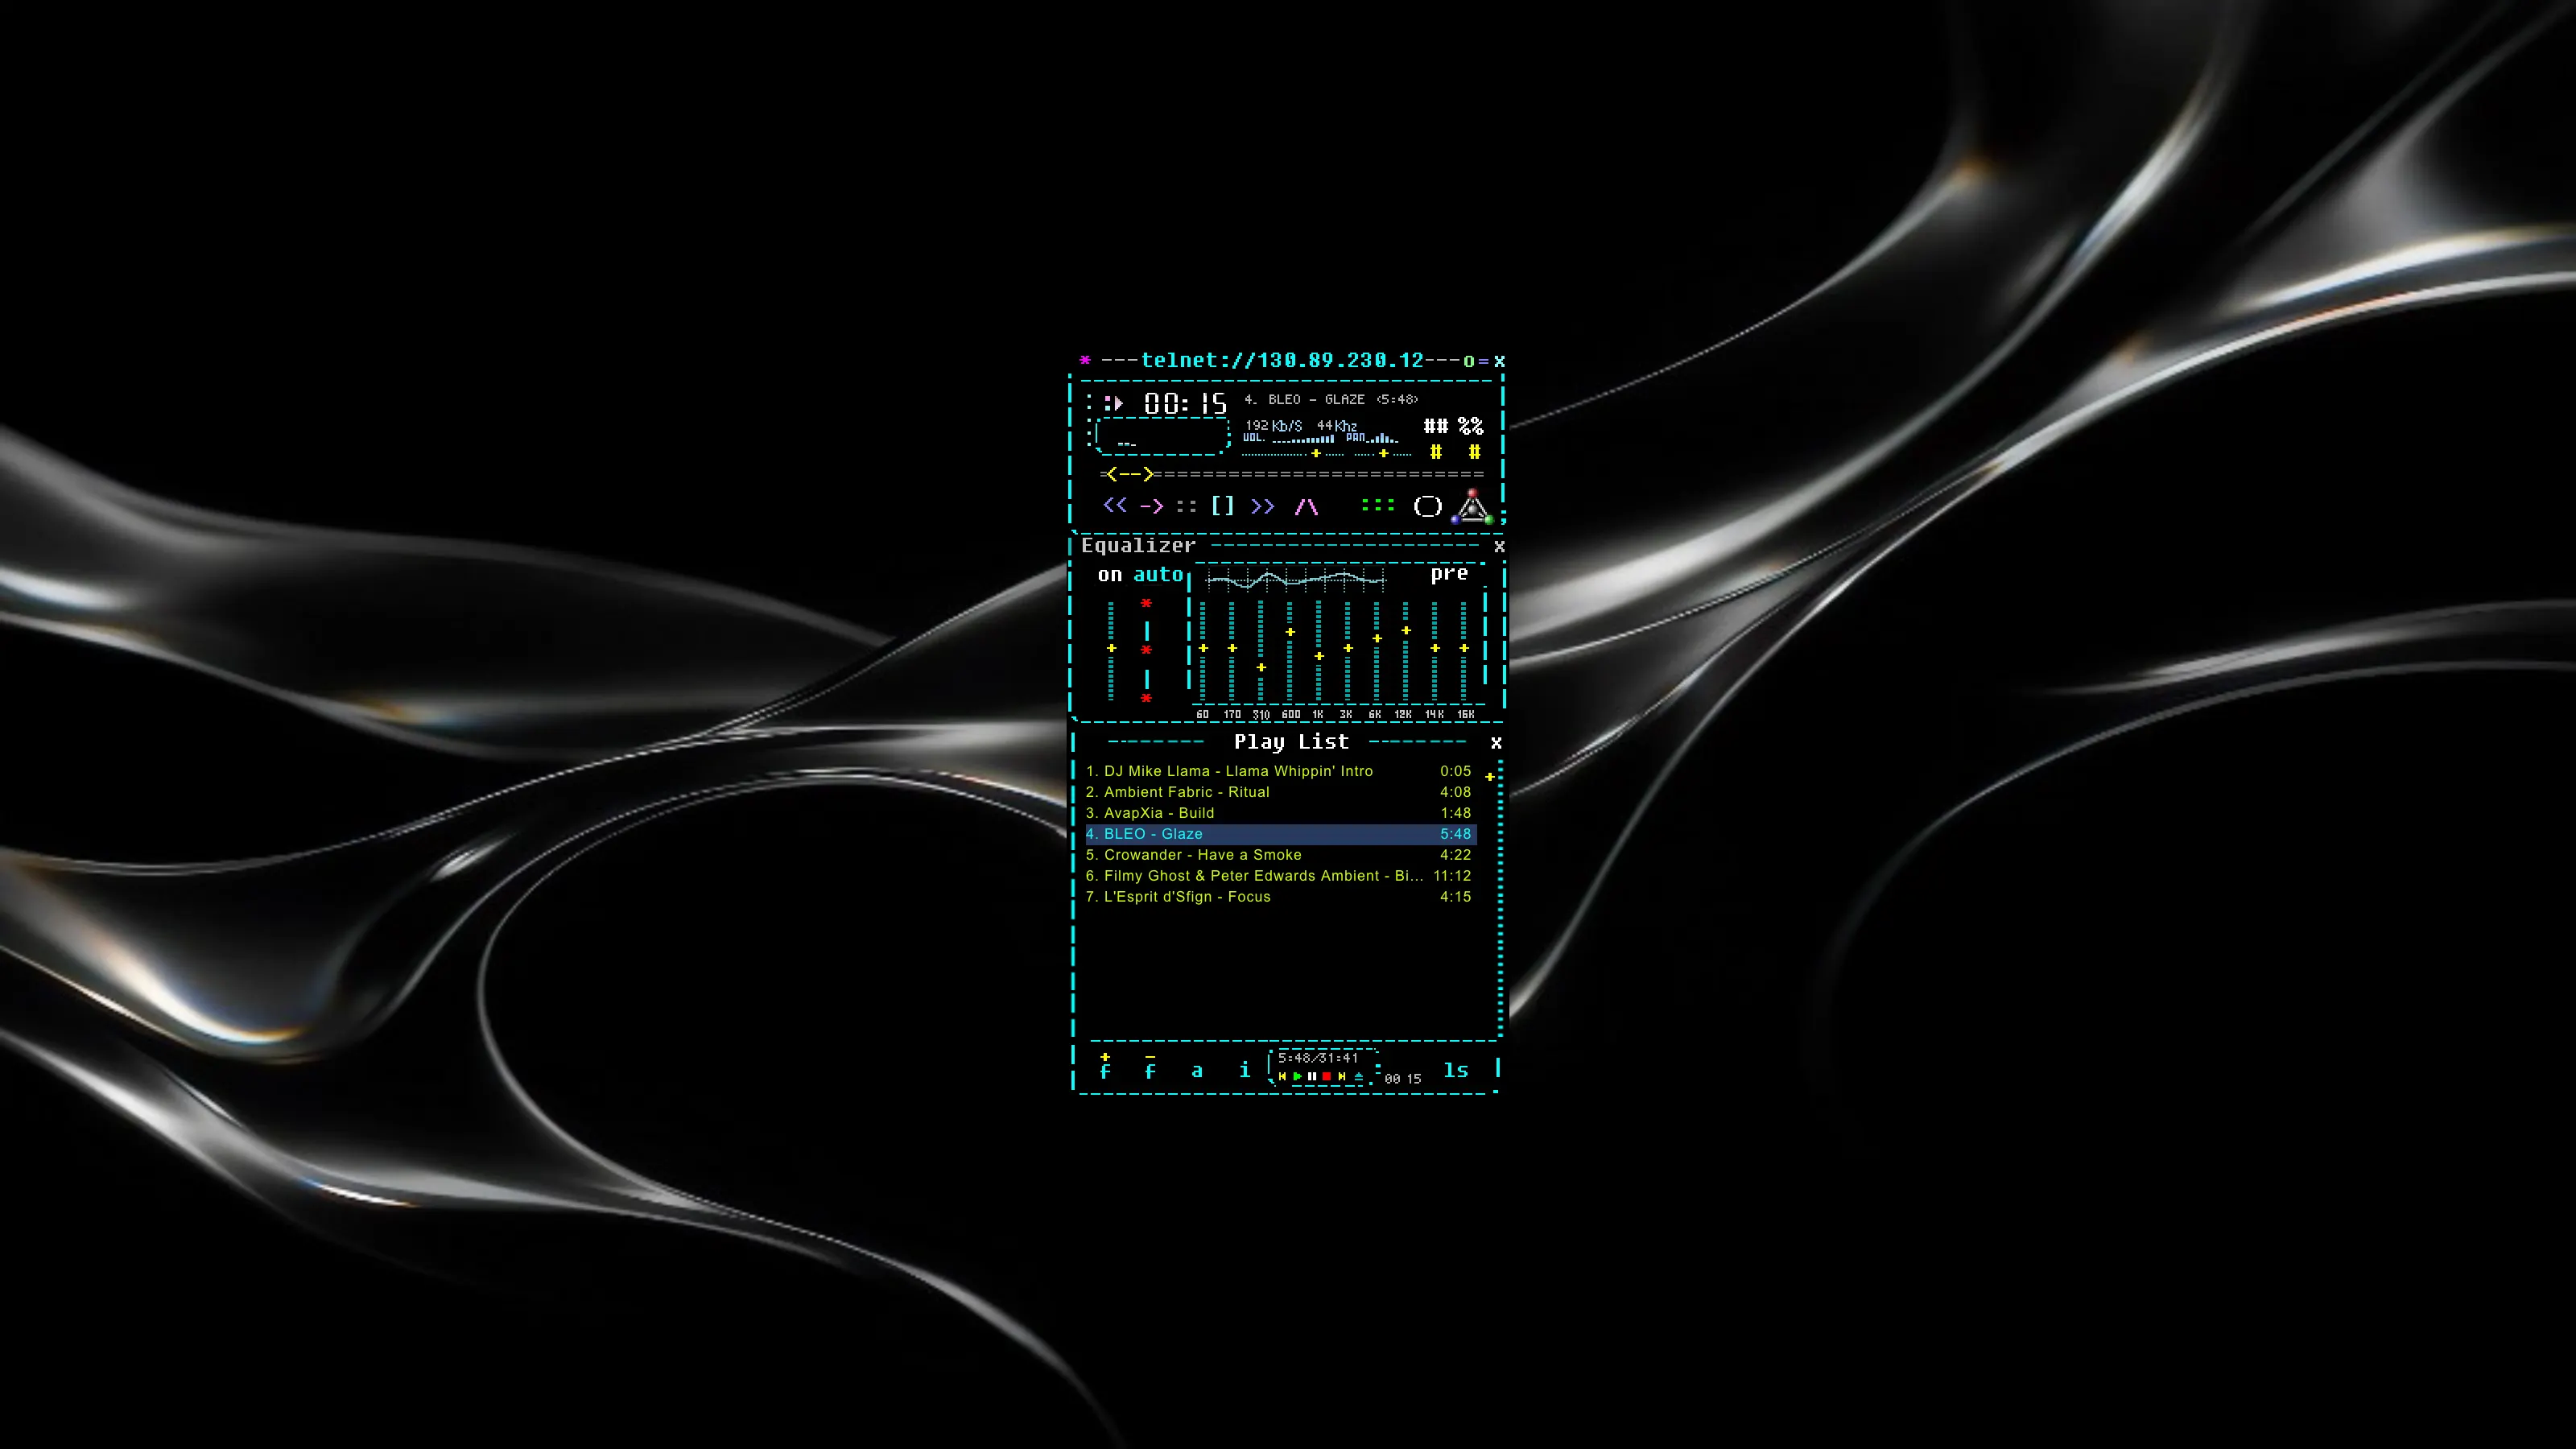
Task: Click playlist mini green play button
Action: coord(1297,1077)
